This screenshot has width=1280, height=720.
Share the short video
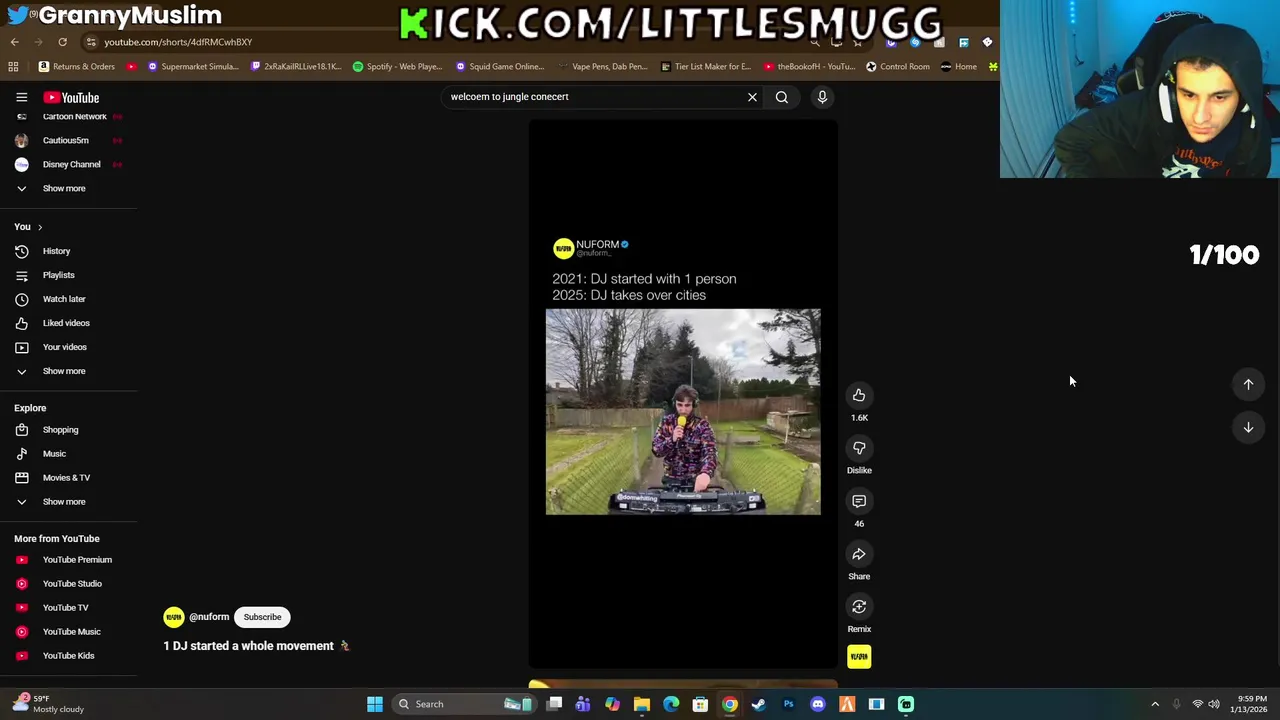pos(859,555)
